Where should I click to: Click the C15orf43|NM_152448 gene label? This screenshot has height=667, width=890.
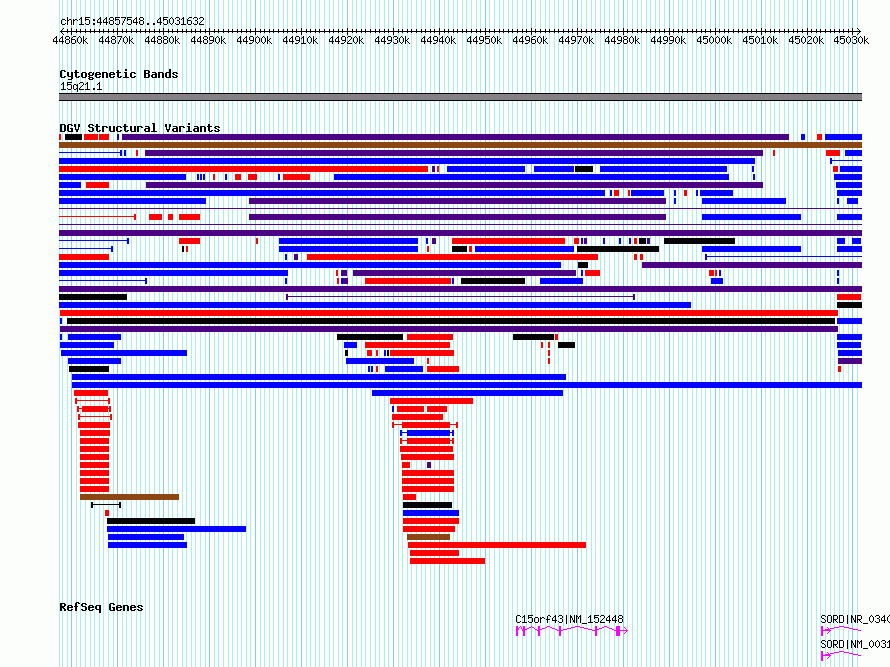[569, 619]
